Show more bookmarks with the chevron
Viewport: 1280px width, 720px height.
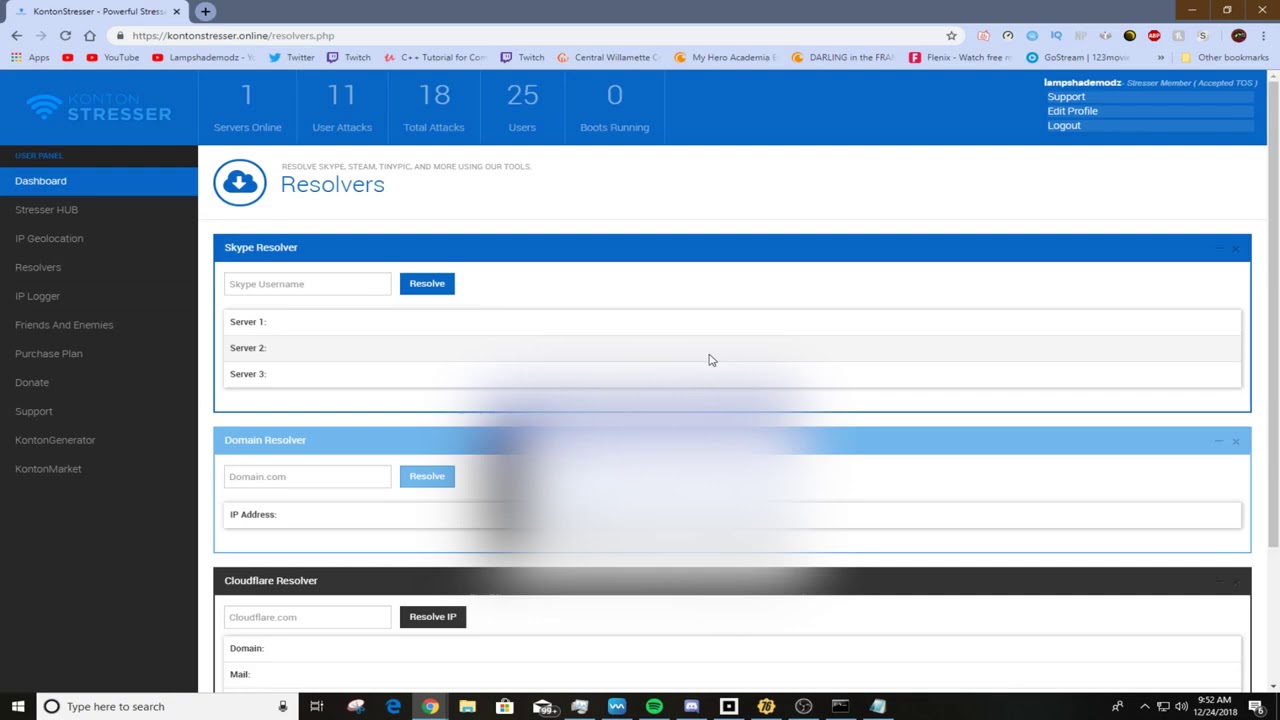1161,57
